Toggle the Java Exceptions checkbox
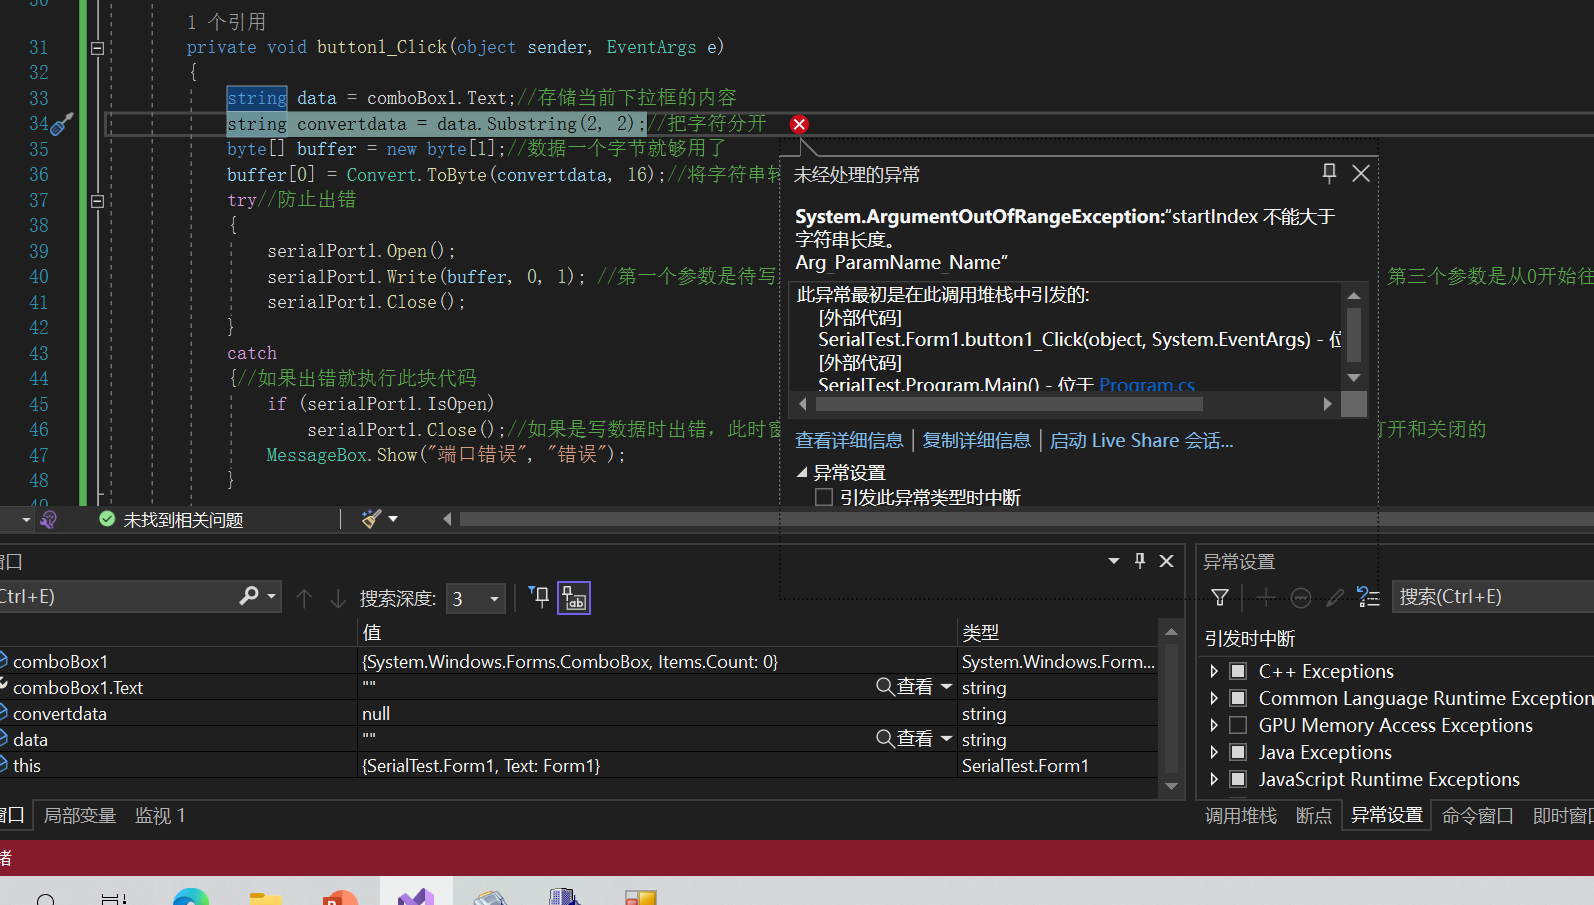Viewport: 1594px width, 905px height. coord(1238,752)
